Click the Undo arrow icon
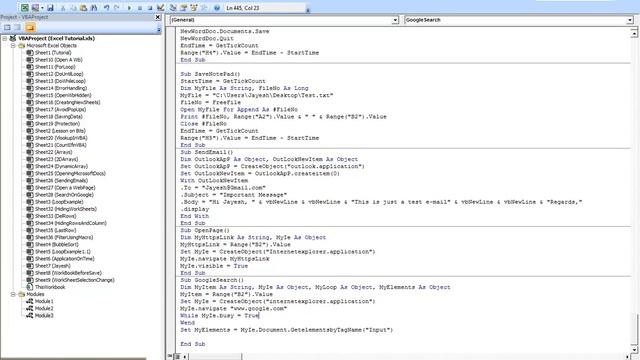The width and height of the screenshot is (640, 360). click(107, 8)
